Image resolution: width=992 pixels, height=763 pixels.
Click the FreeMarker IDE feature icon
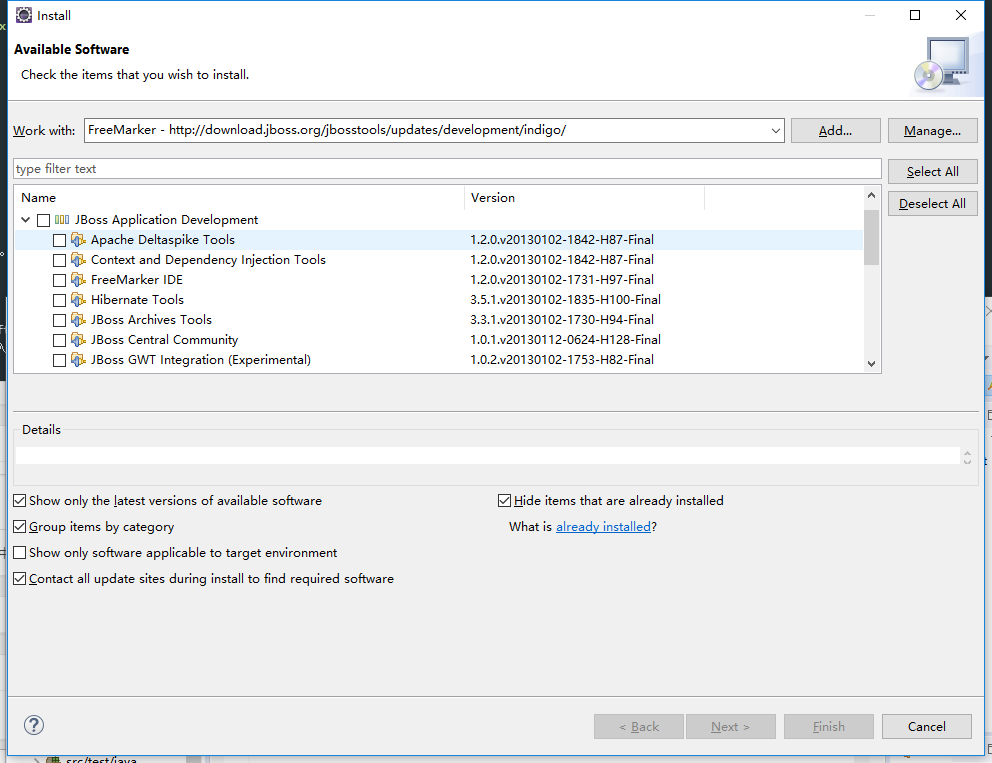[x=78, y=280]
